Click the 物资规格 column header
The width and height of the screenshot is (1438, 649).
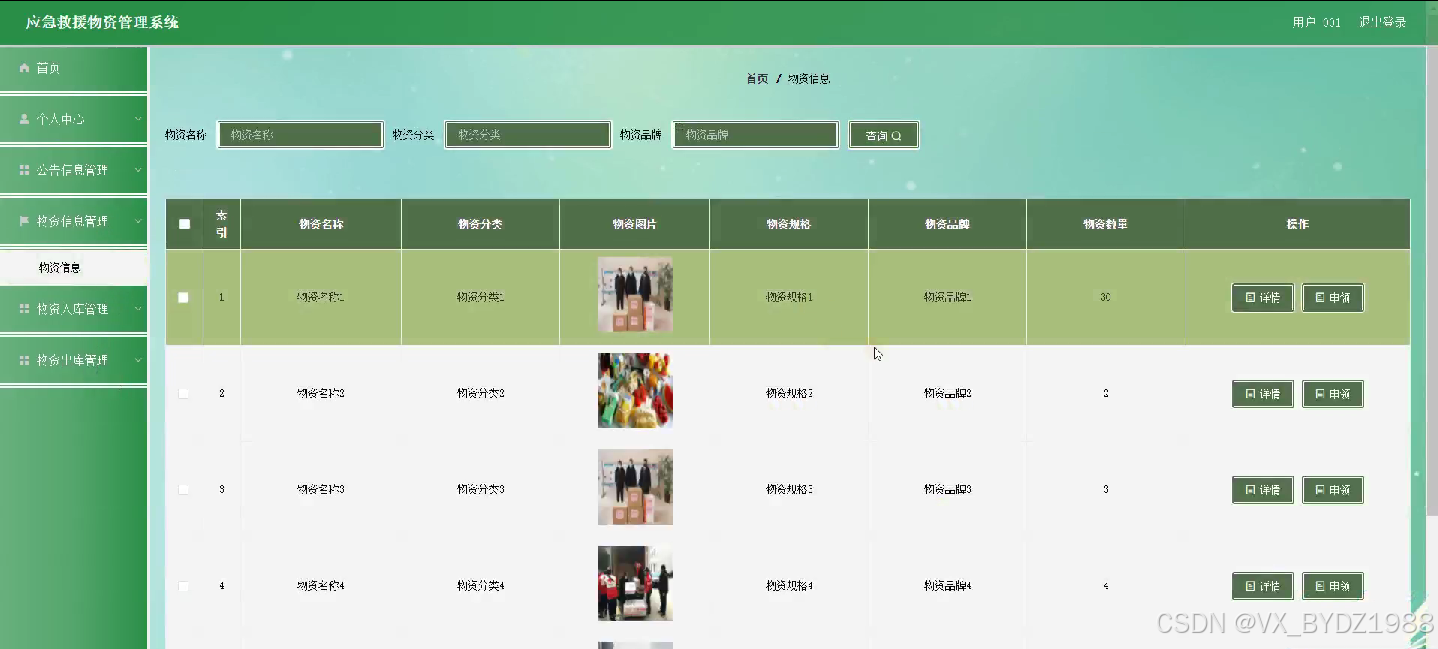point(789,224)
